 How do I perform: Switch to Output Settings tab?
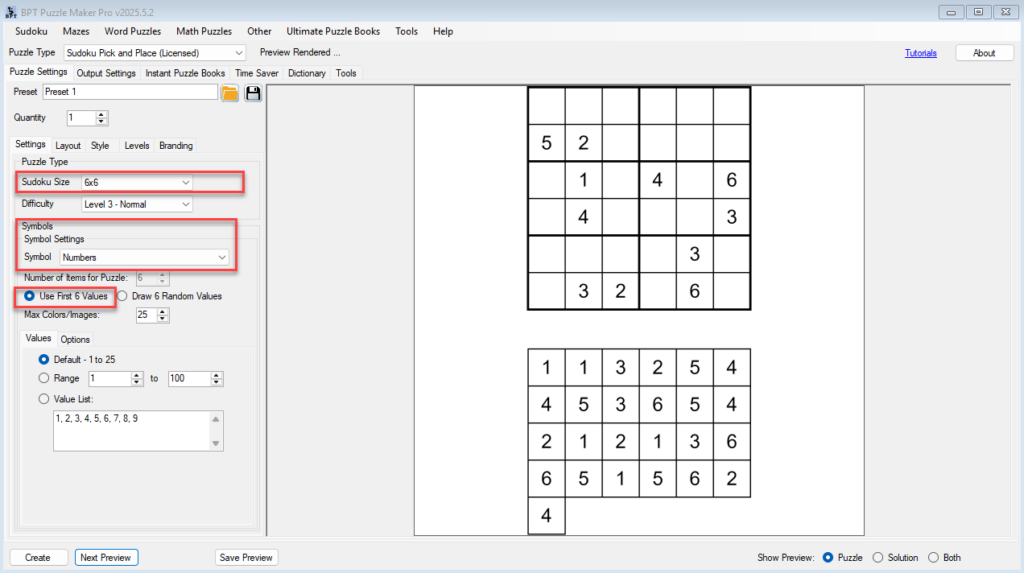(x=106, y=73)
